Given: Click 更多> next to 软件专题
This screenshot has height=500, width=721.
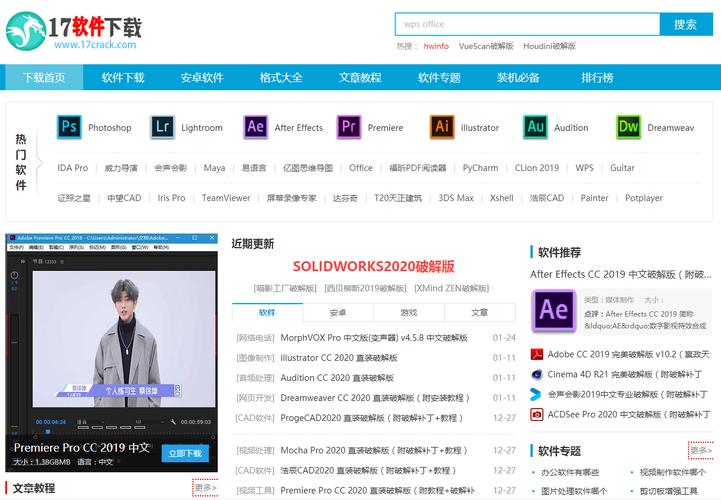Looking at the screenshot, I should (x=701, y=450).
